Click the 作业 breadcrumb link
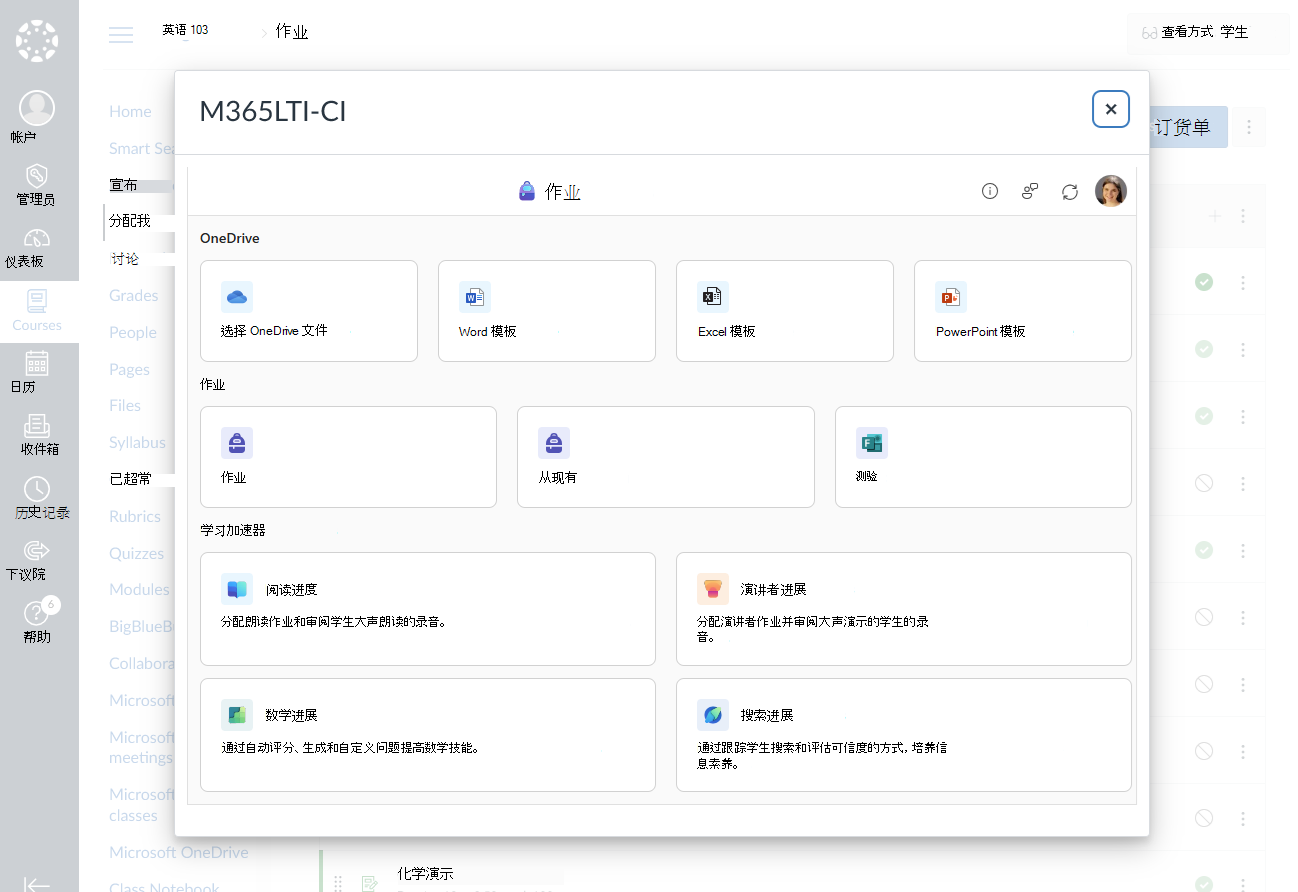This screenshot has height=892, width=1298. click(x=292, y=32)
